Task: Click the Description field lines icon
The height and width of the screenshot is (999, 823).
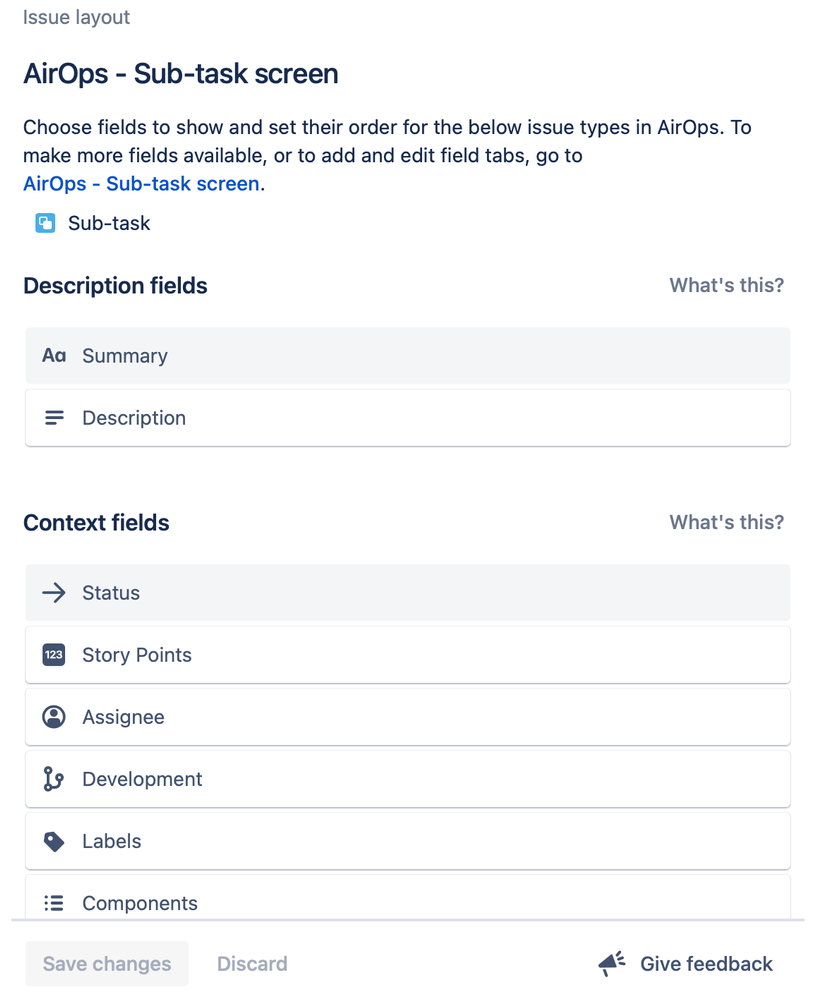Action: click(x=54, y=418)
